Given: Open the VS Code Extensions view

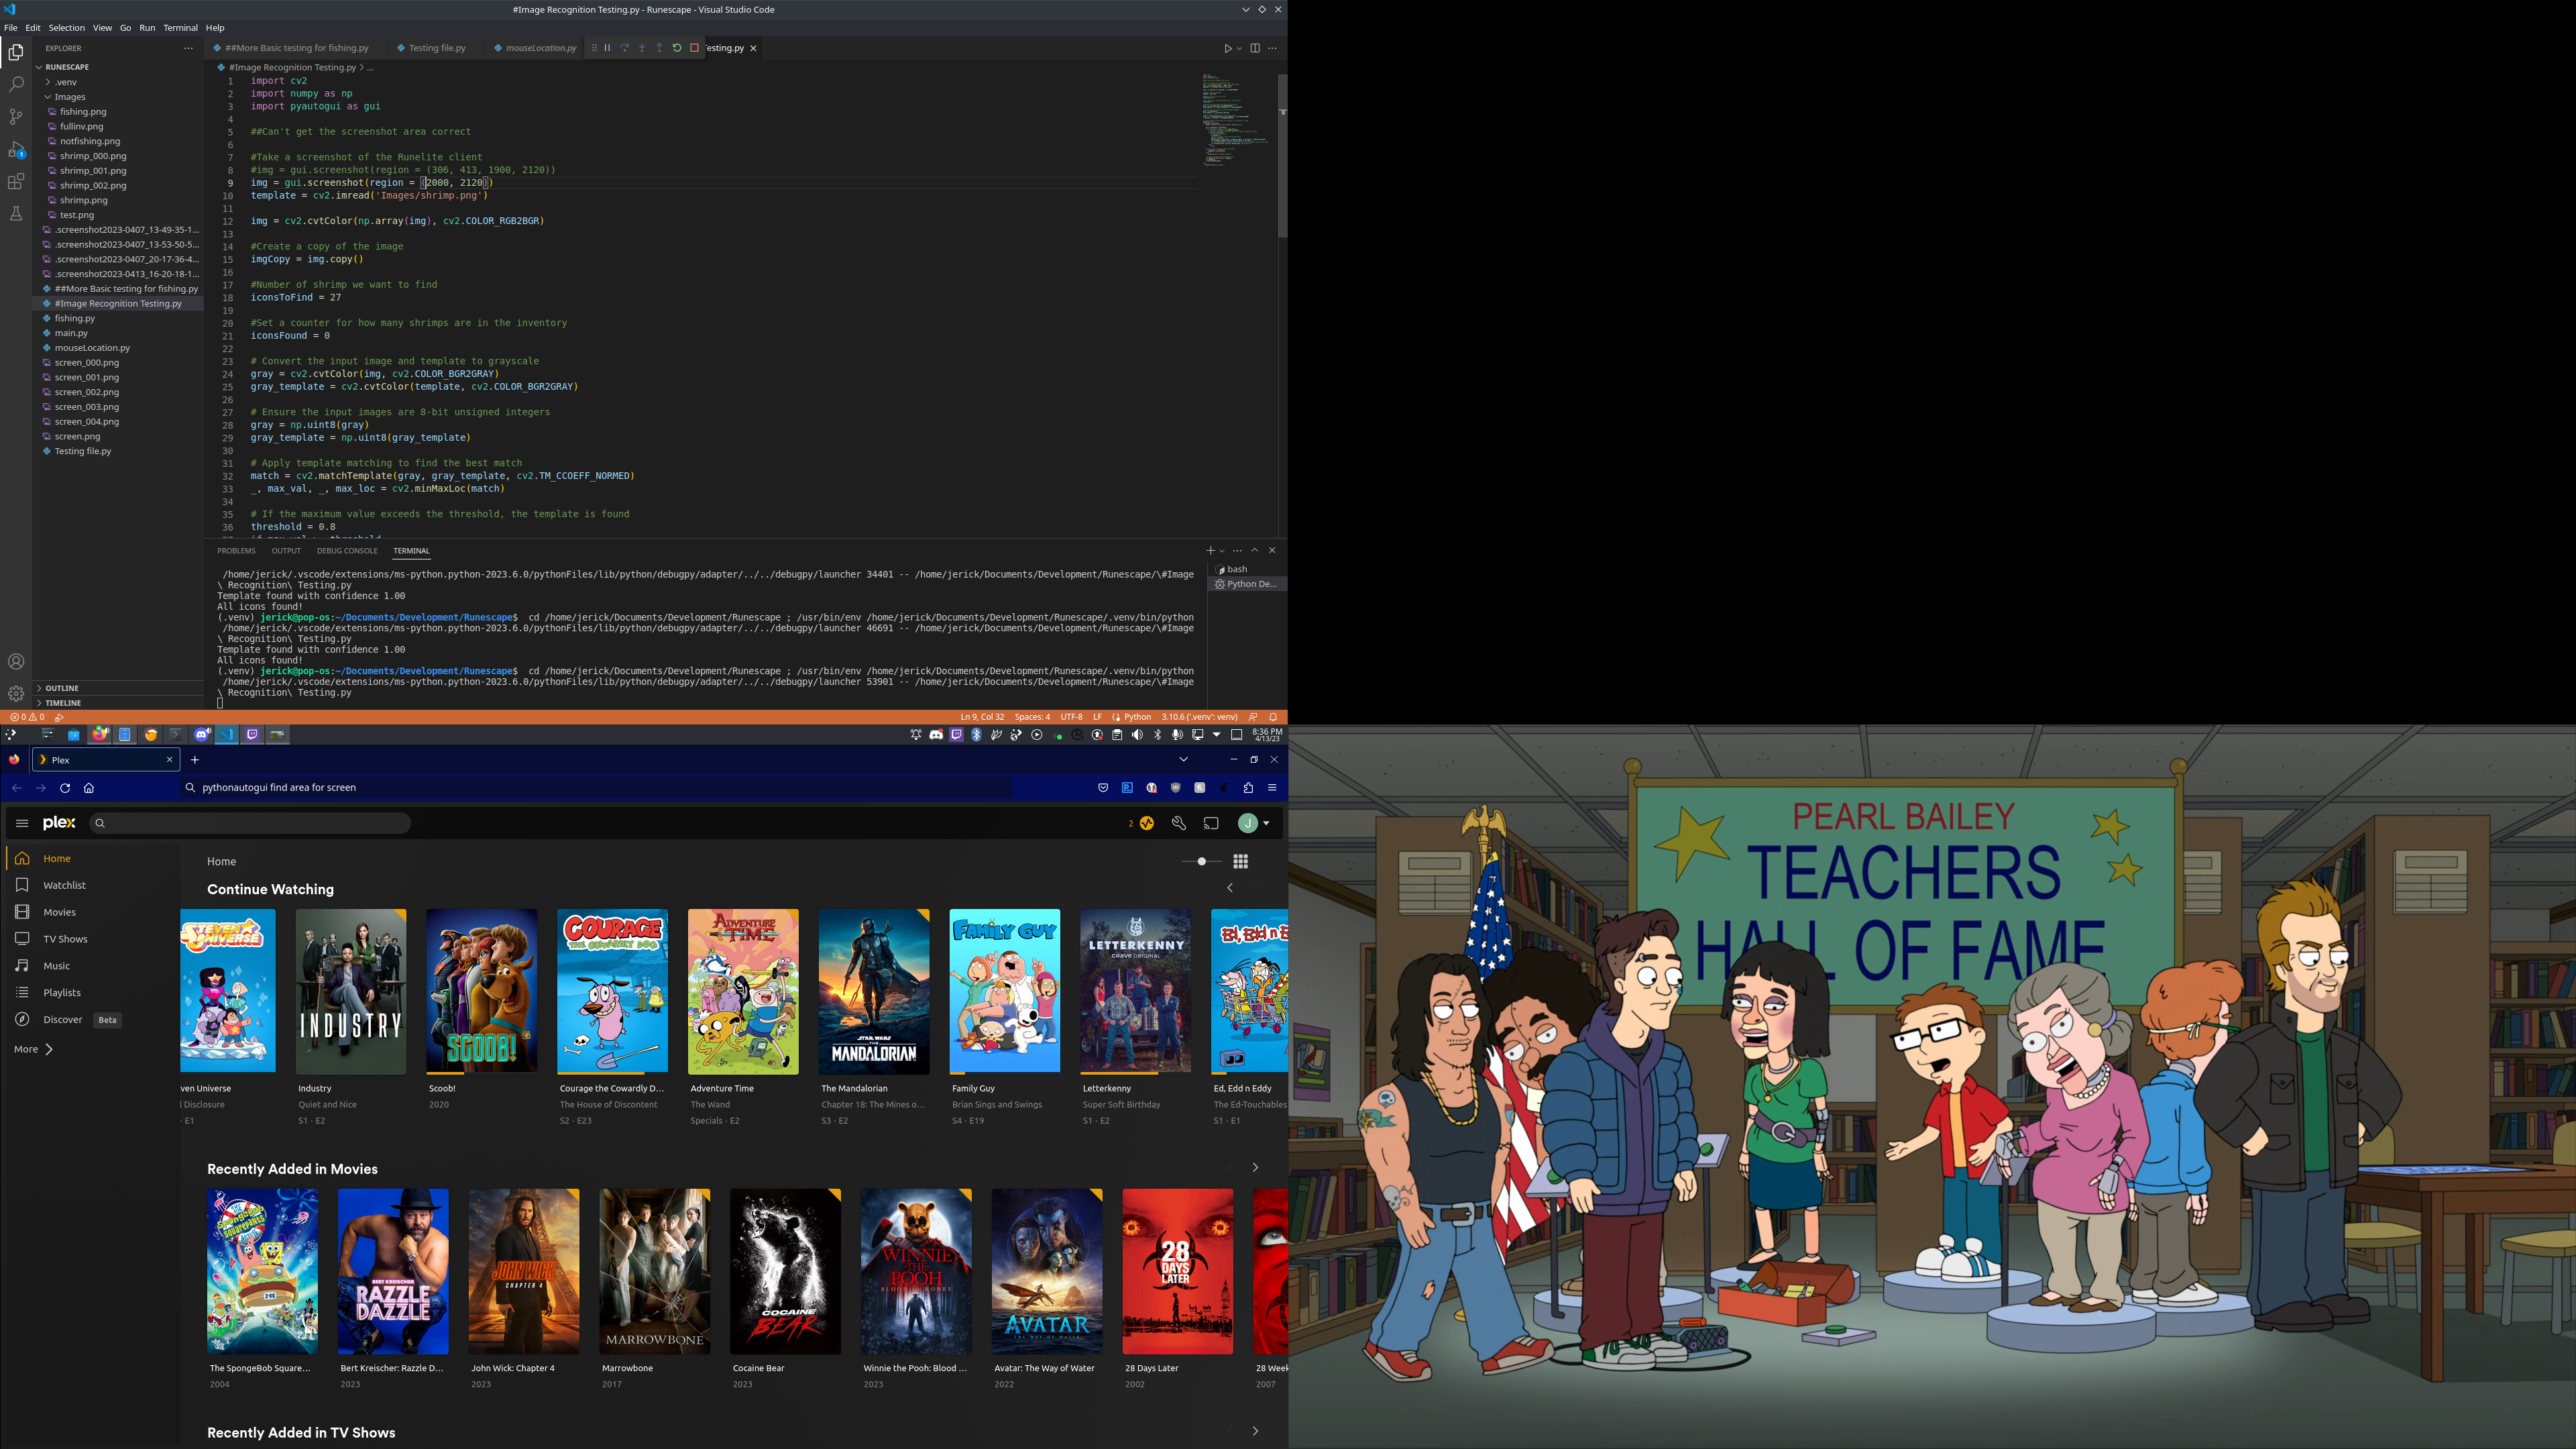Looking at the screenshot, I should pos(16,182).
